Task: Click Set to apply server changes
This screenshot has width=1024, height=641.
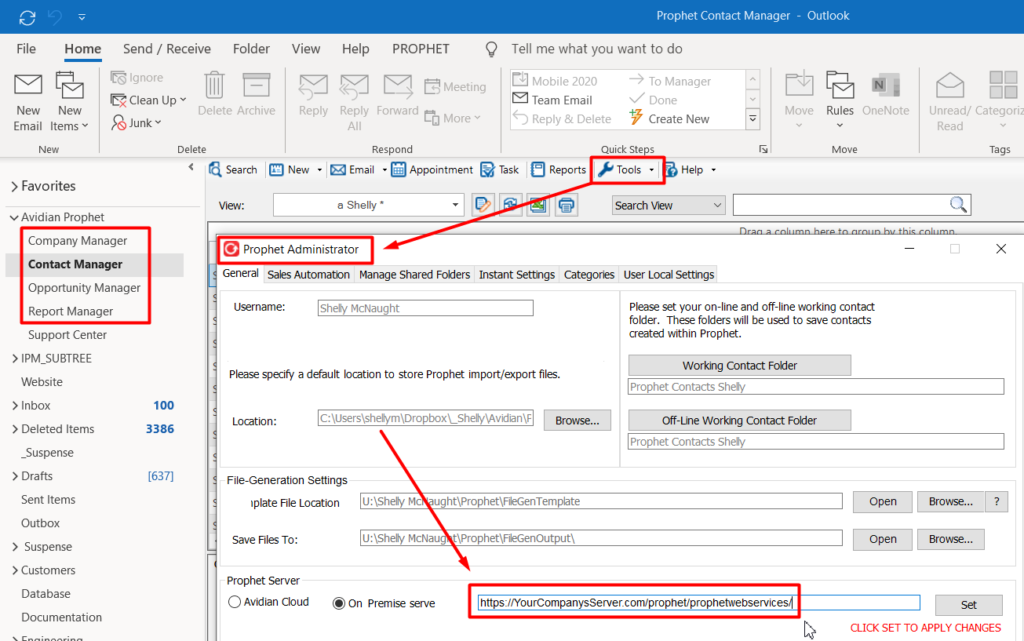Action: pyautogui.click(x=968, y=605)
